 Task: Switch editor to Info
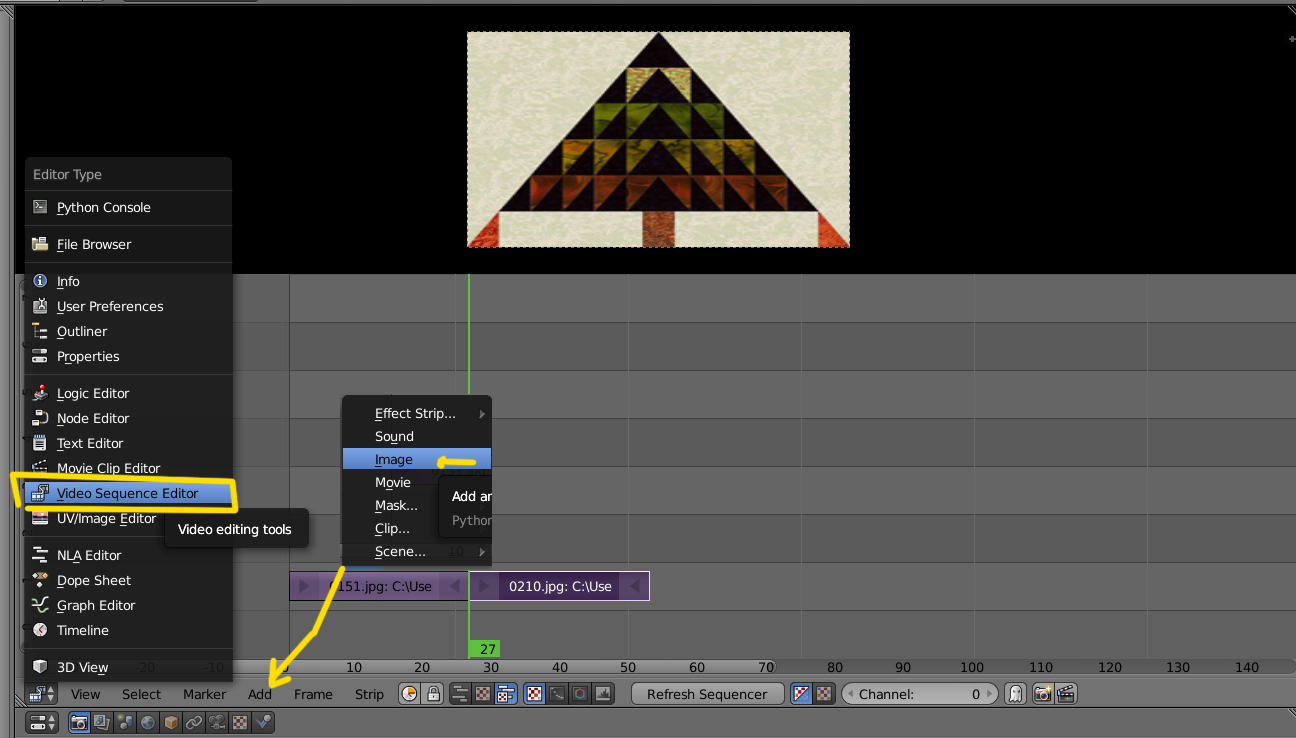click(x=128, y=281)
